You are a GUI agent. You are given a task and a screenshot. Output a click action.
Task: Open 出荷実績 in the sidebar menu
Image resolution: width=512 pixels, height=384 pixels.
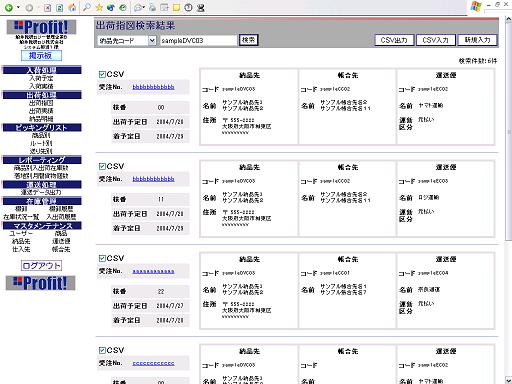point(41,111)
